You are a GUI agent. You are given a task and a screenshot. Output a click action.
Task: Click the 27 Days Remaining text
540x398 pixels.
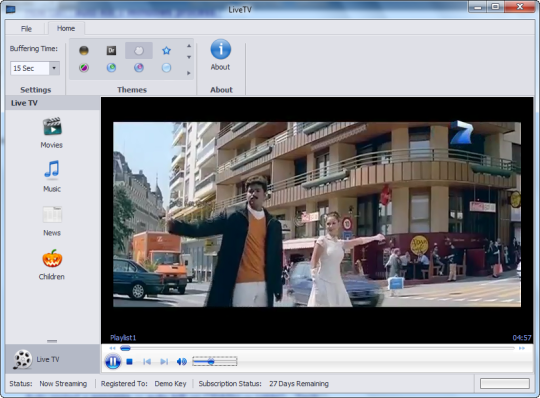pos(299,384)
